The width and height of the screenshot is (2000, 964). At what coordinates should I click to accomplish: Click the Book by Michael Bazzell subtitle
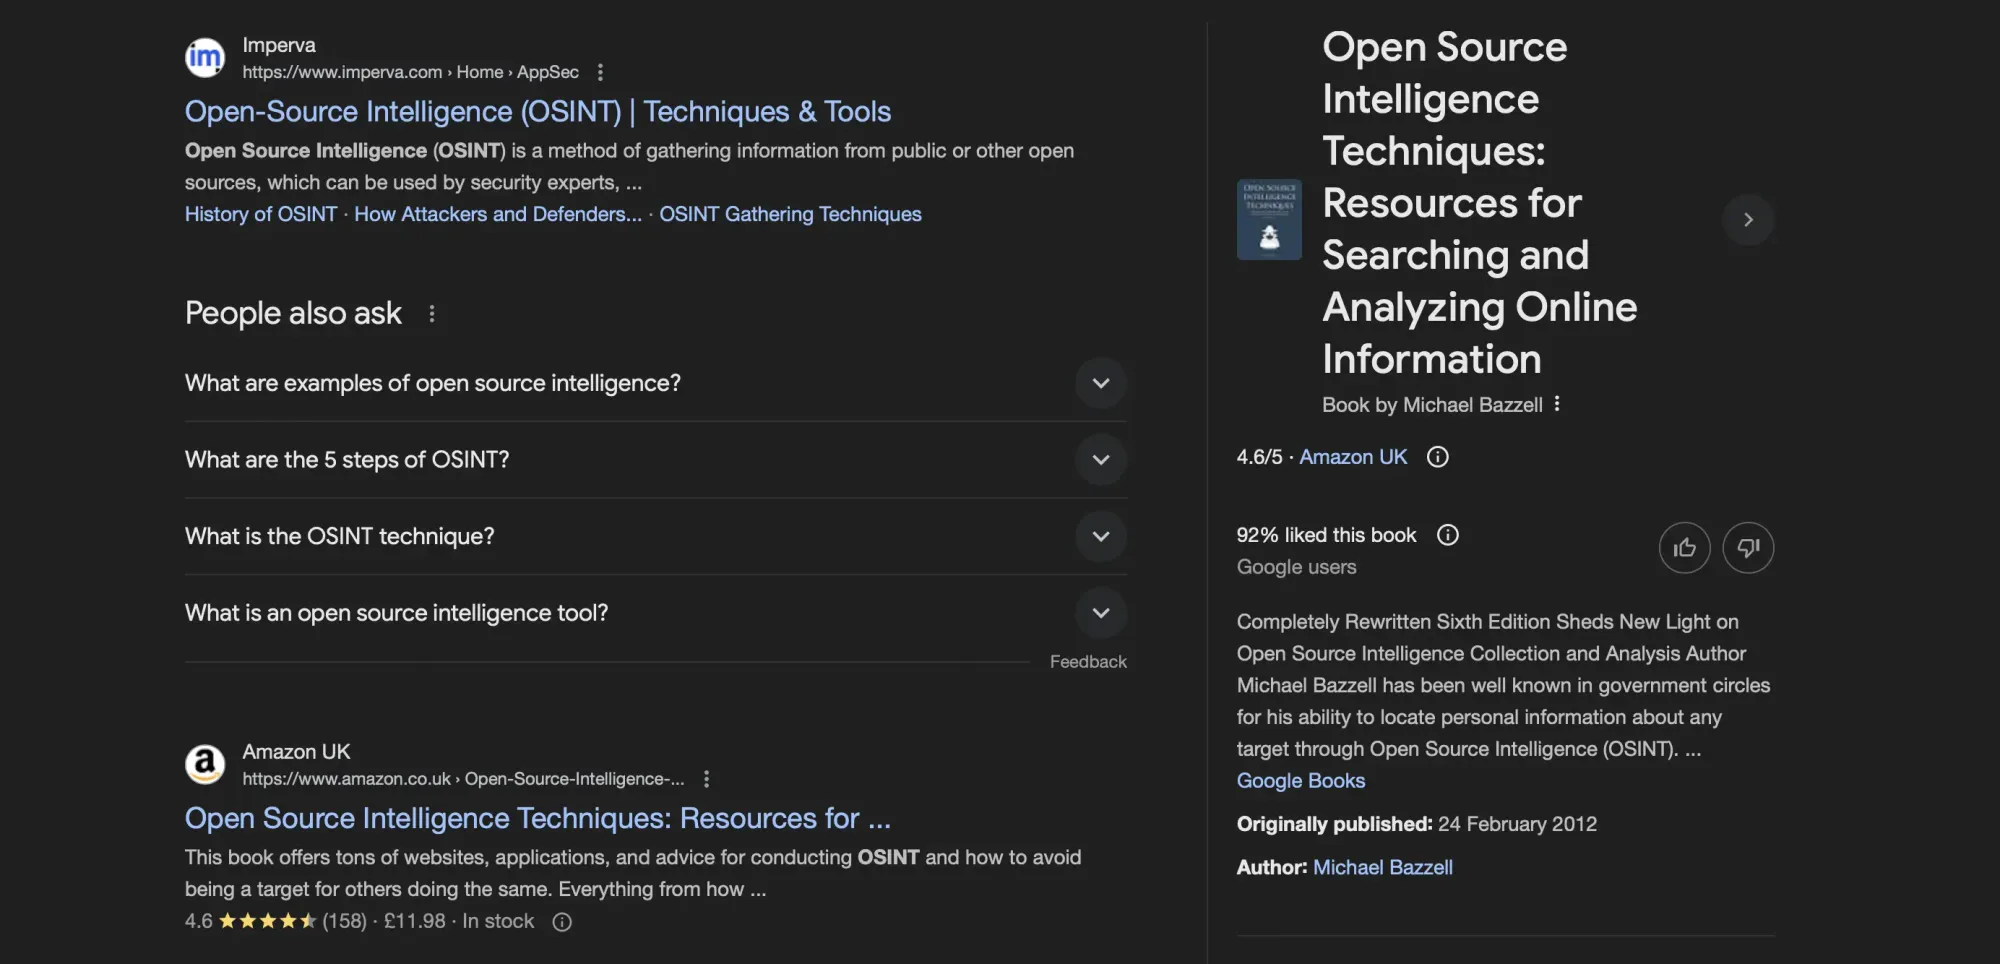pos(1432,405)
